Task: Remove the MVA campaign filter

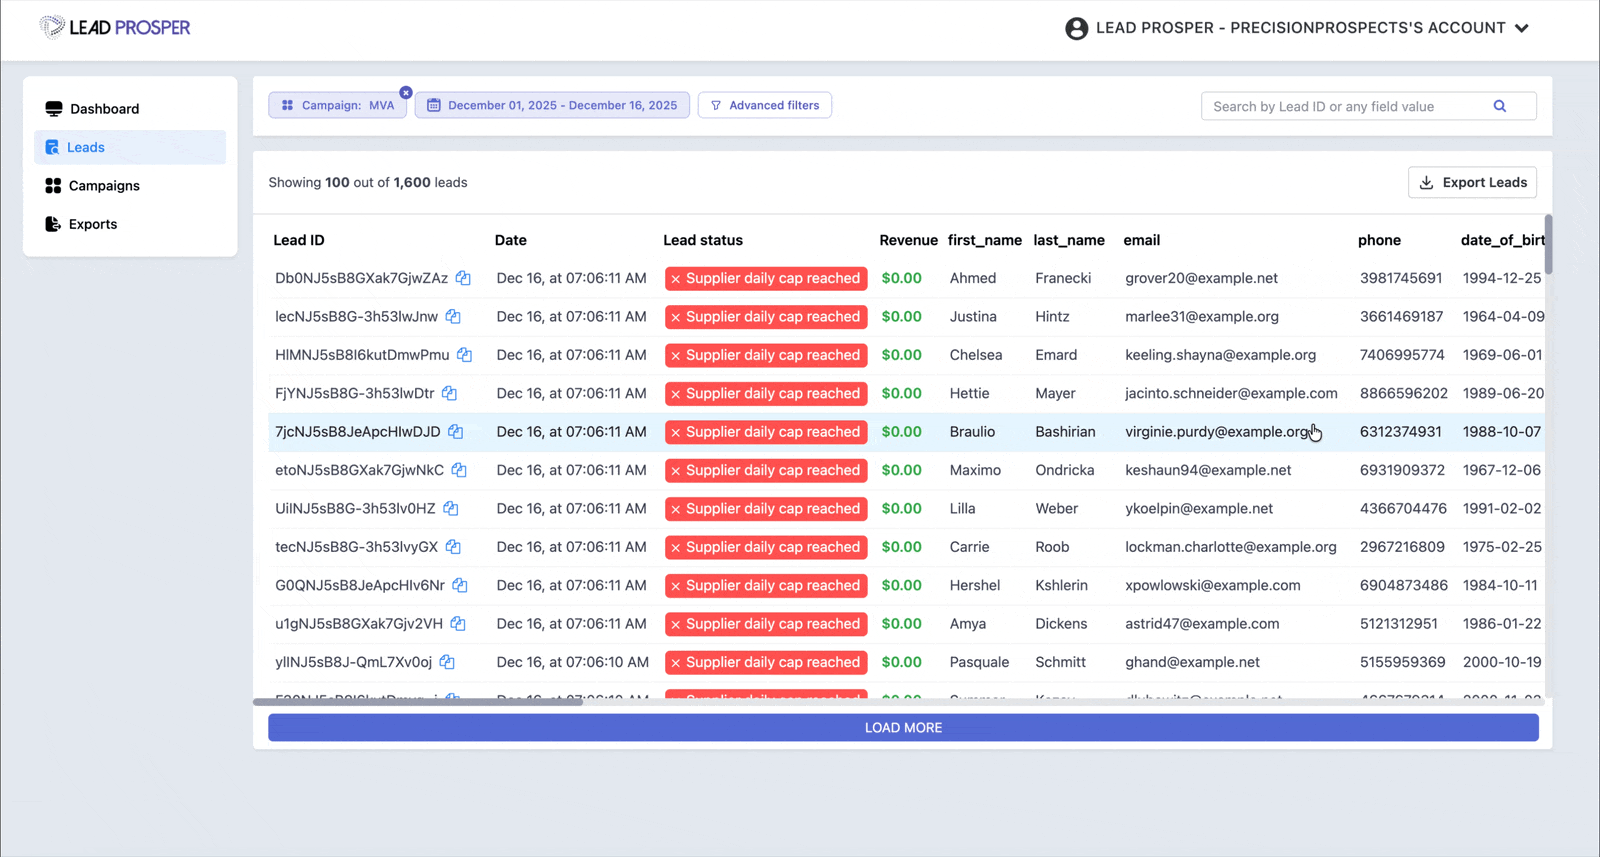Action: tap(406, 92)
